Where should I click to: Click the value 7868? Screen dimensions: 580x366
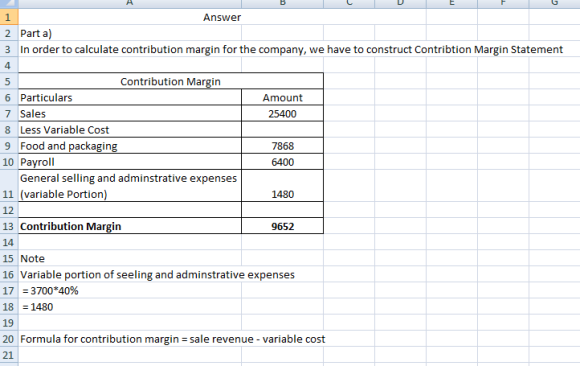point(282,146)
